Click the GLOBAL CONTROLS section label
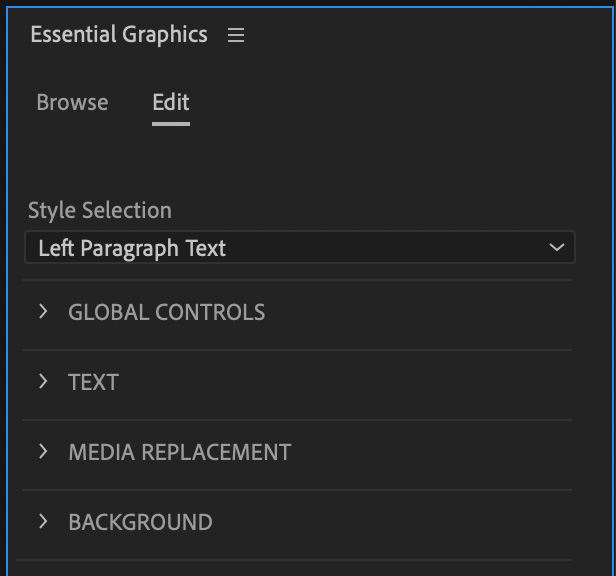 point(166,312)
